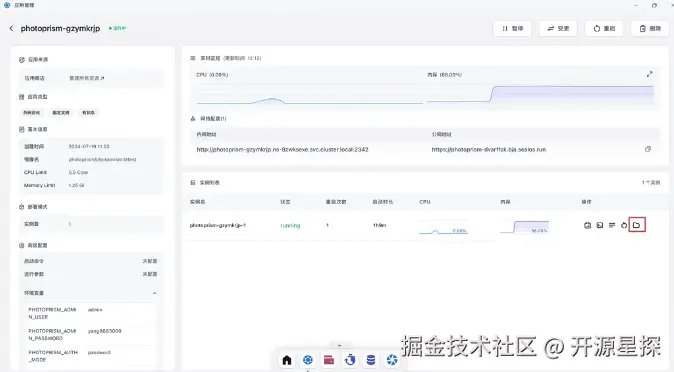Image resolution: width=674 pixels, height=372 pixels.
Task: Click the startup command row in advanced config
Action: tap(90, 261)
